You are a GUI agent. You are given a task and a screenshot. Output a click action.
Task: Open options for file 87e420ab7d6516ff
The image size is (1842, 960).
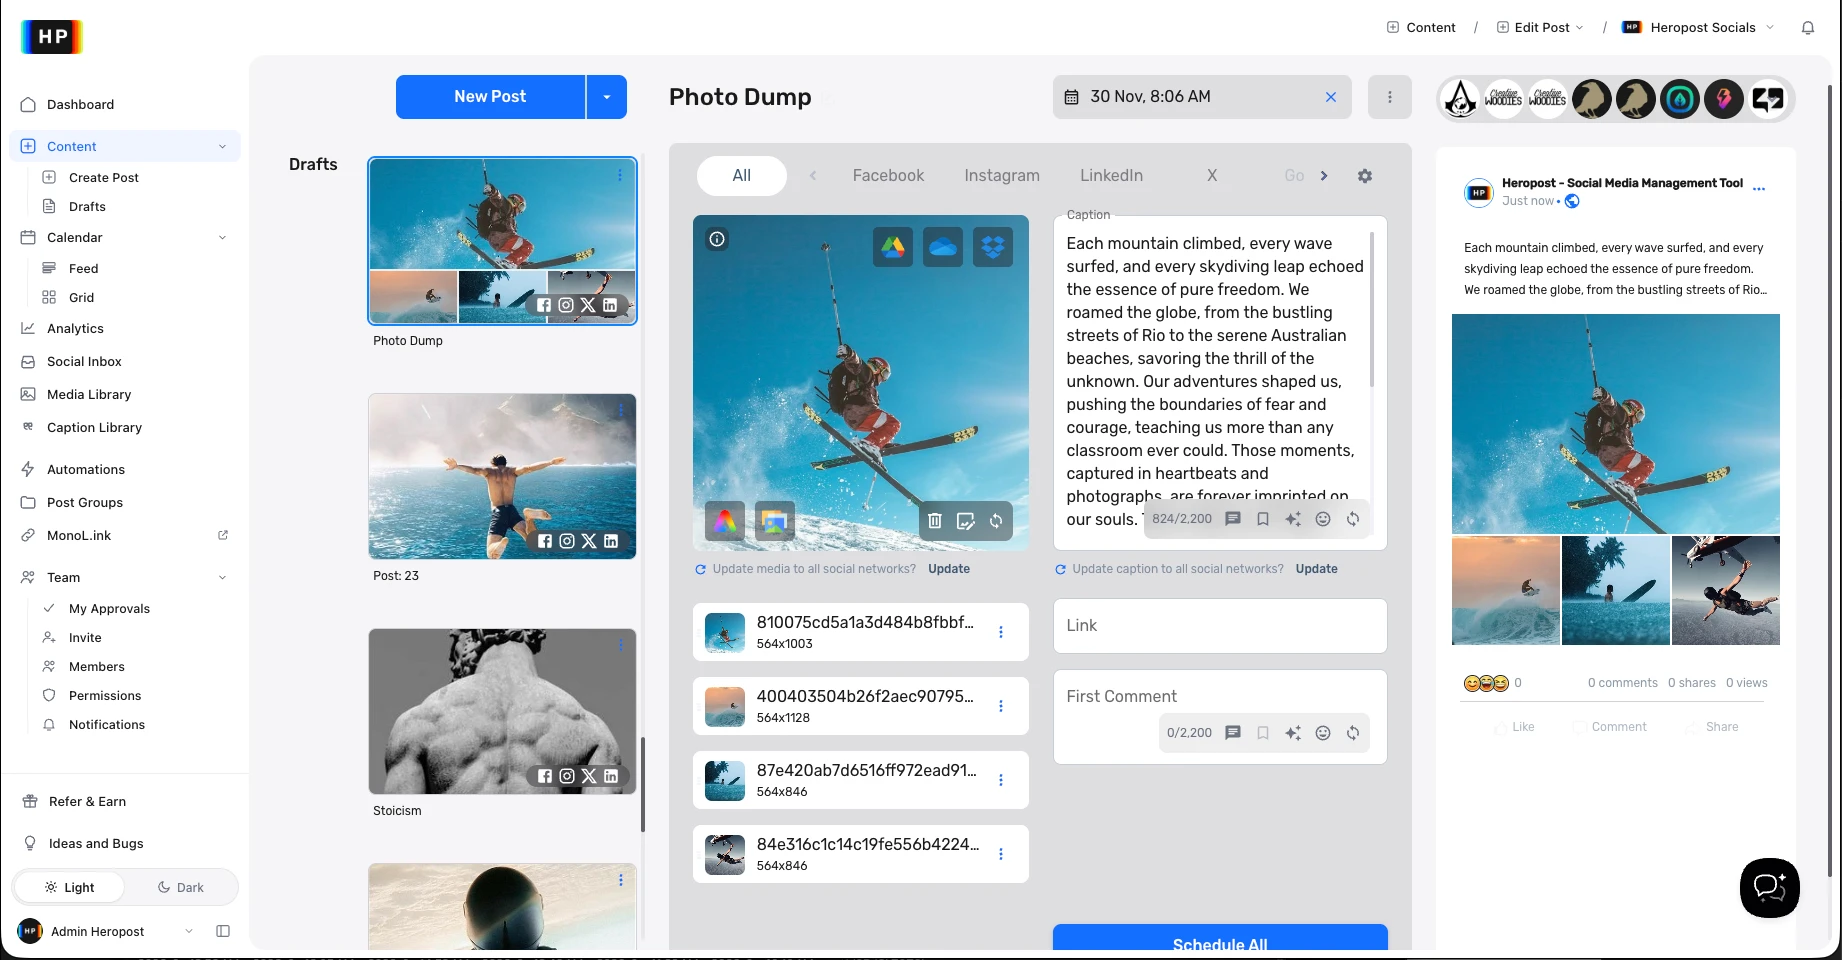[1001, 780]
